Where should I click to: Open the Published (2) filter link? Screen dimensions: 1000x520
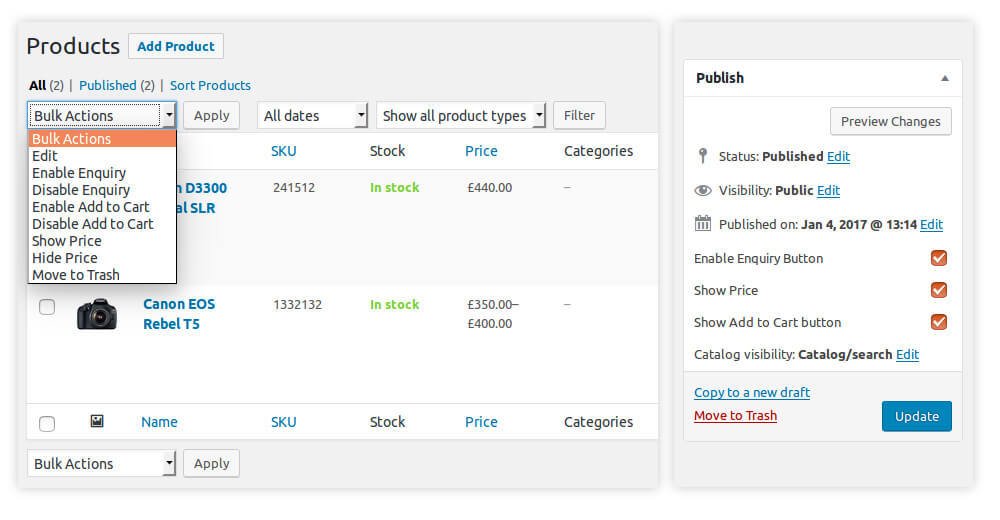coord(117,85)
